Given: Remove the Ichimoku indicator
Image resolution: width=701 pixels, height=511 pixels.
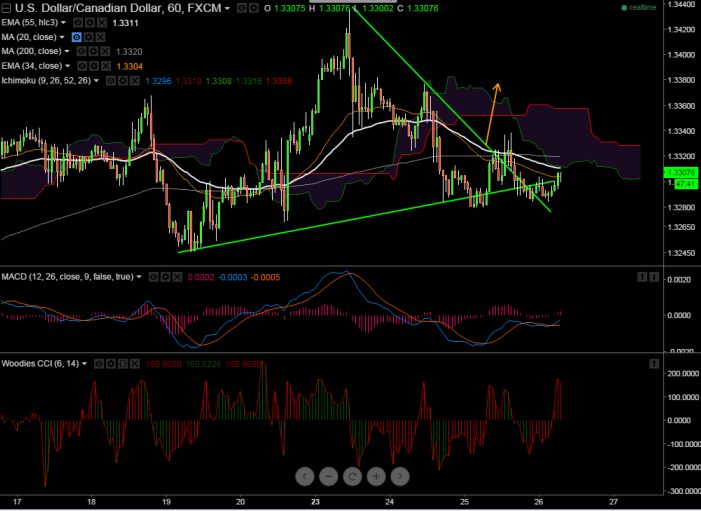Looking at the screenshot, I should [135, 81].
